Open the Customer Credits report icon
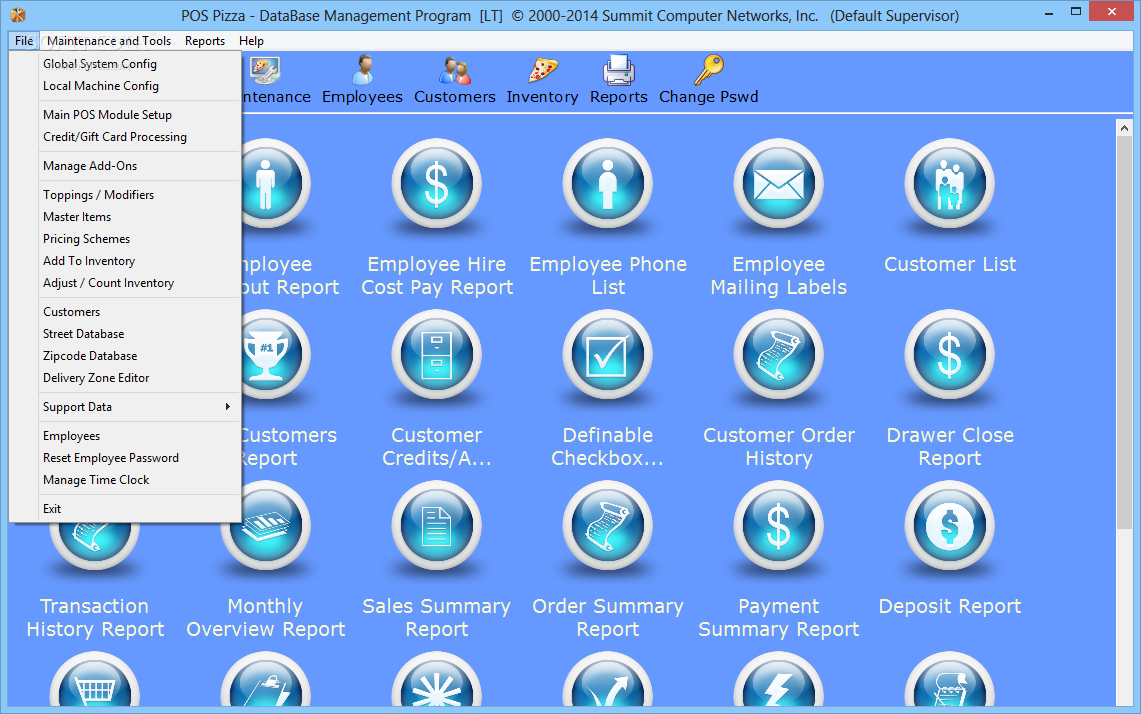The height and width of the screenshot is (714, 1141). click(x=437, y=354)
